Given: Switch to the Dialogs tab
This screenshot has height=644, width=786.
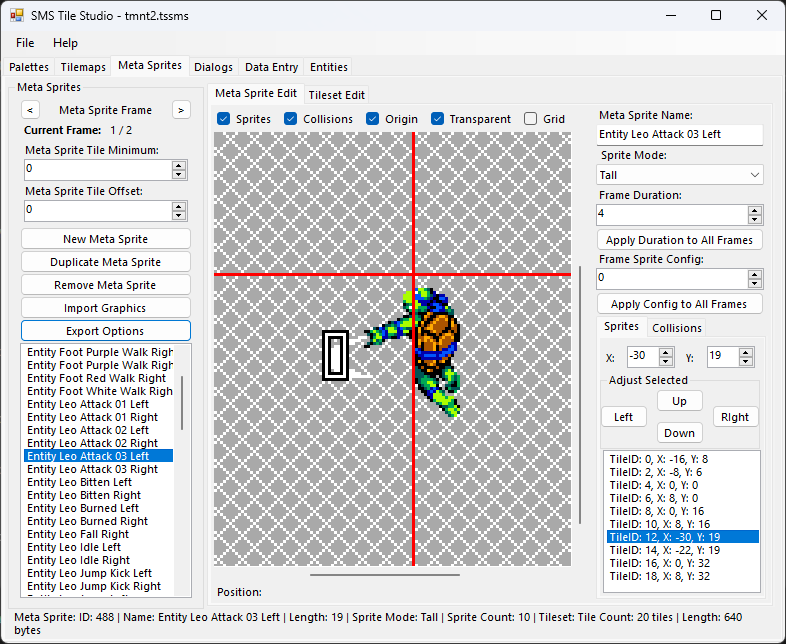Looking at the screenshot, I should (x=214, y=67).
